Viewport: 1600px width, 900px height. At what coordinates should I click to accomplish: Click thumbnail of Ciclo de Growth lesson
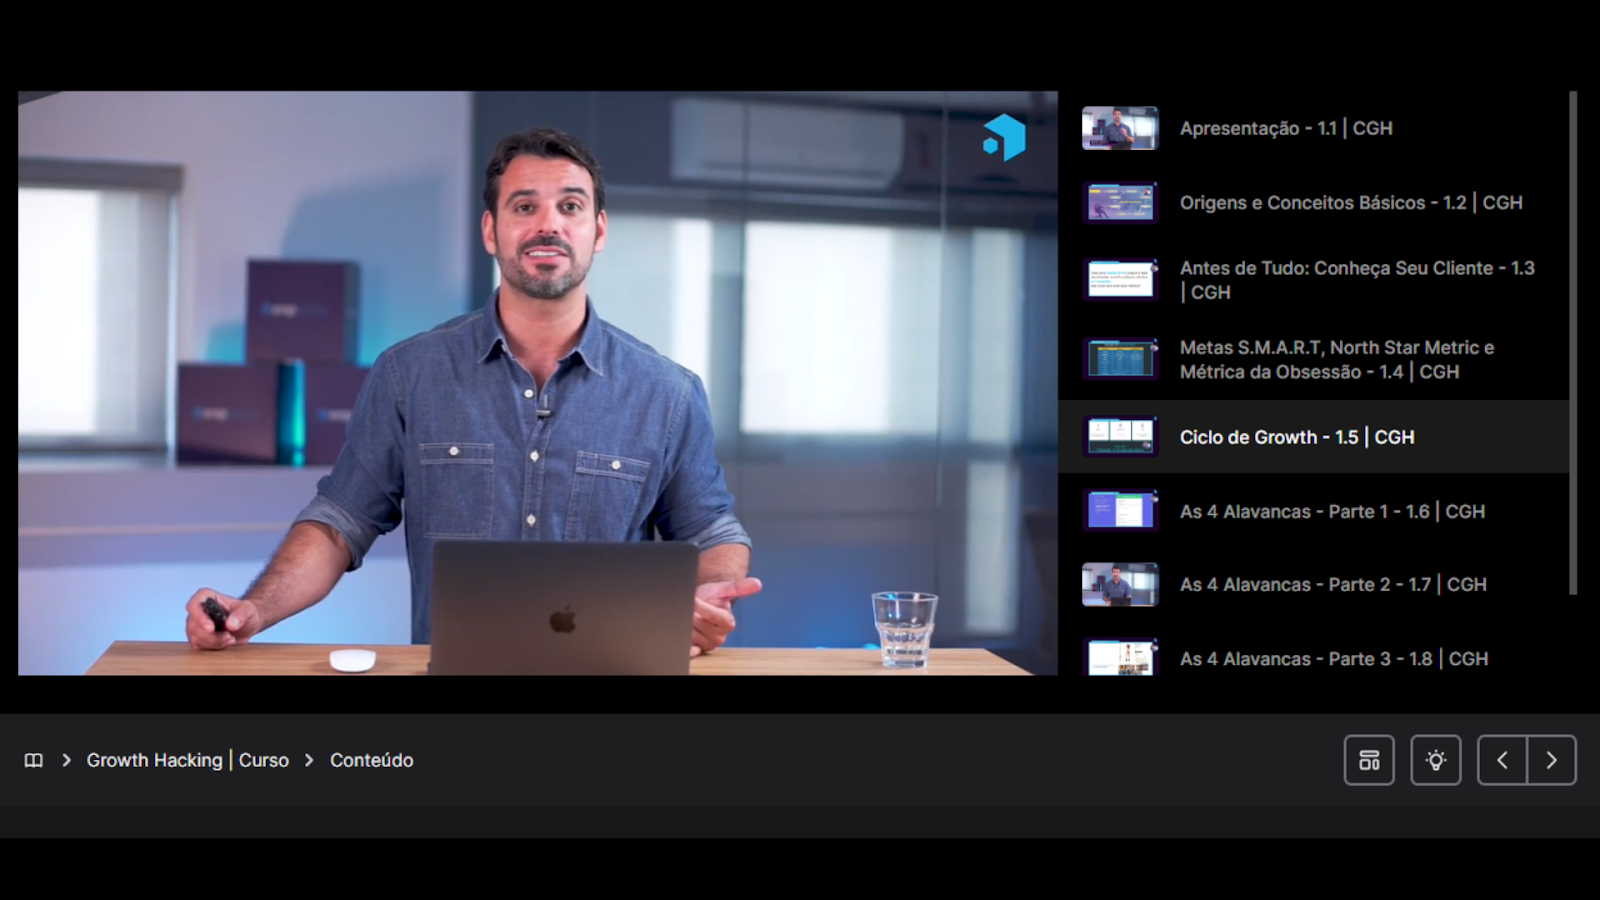click(1120, 437)
